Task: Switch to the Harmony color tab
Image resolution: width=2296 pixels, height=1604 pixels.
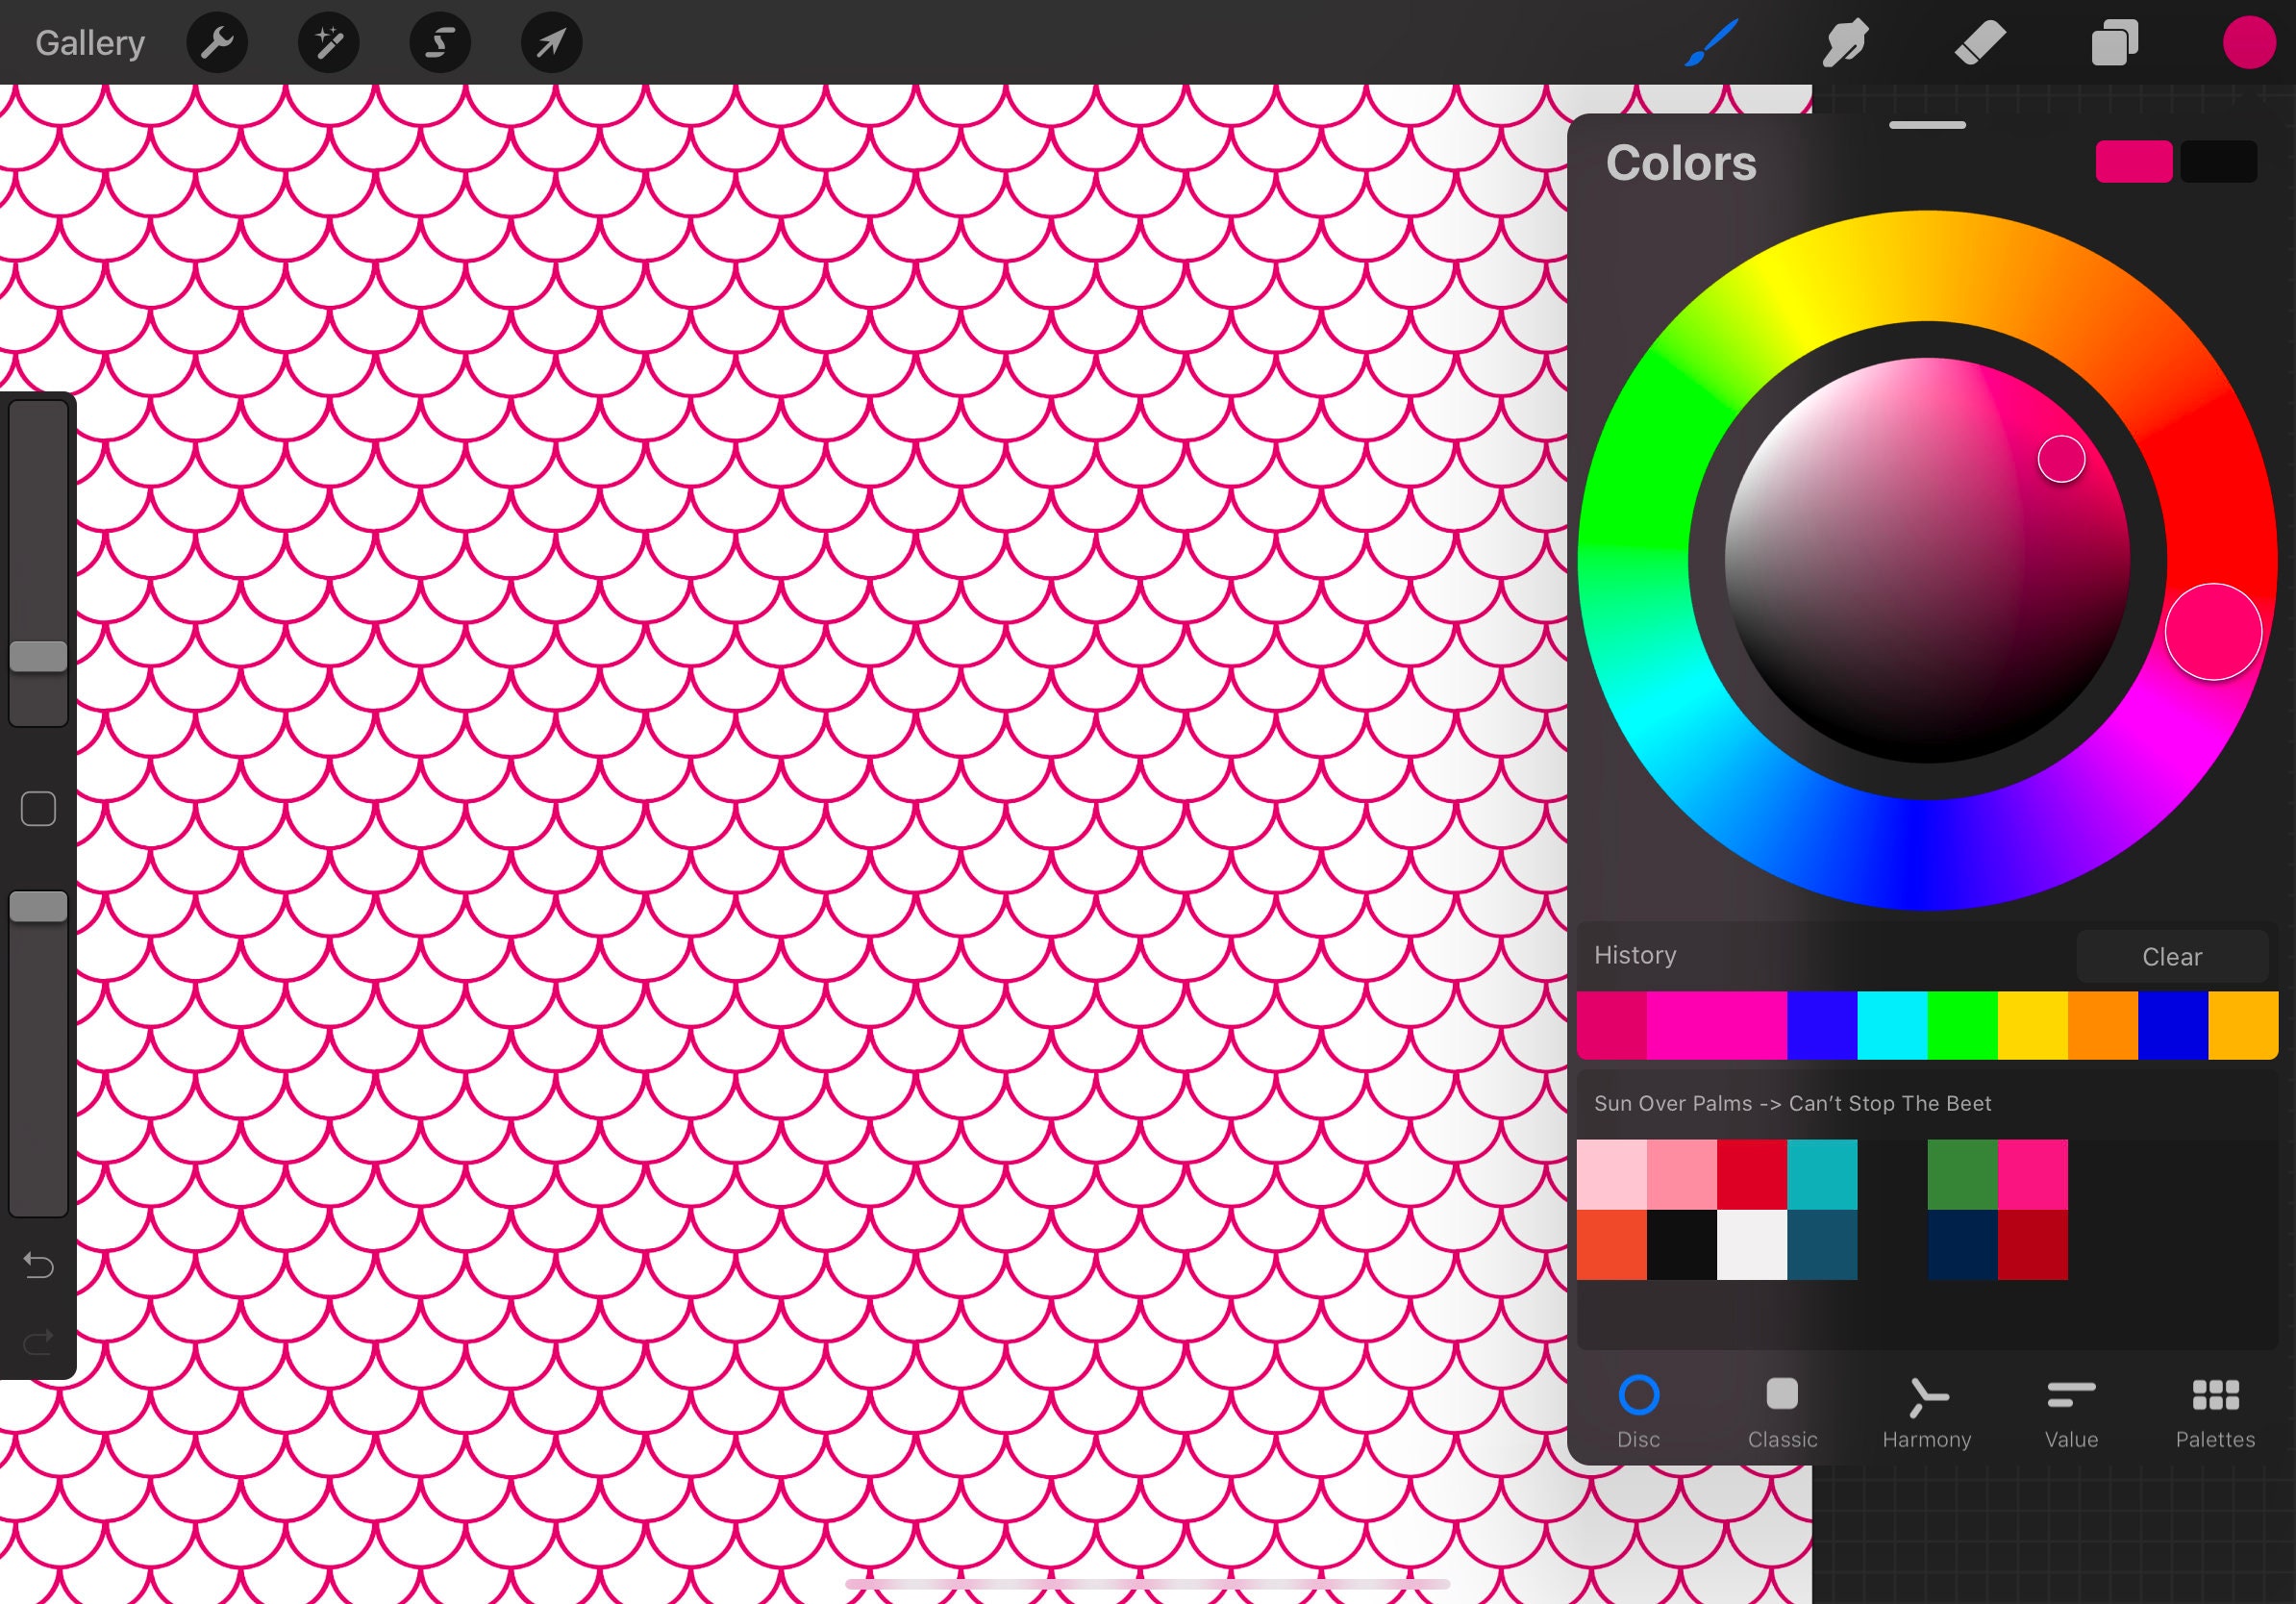Action: [1925, 1410]
